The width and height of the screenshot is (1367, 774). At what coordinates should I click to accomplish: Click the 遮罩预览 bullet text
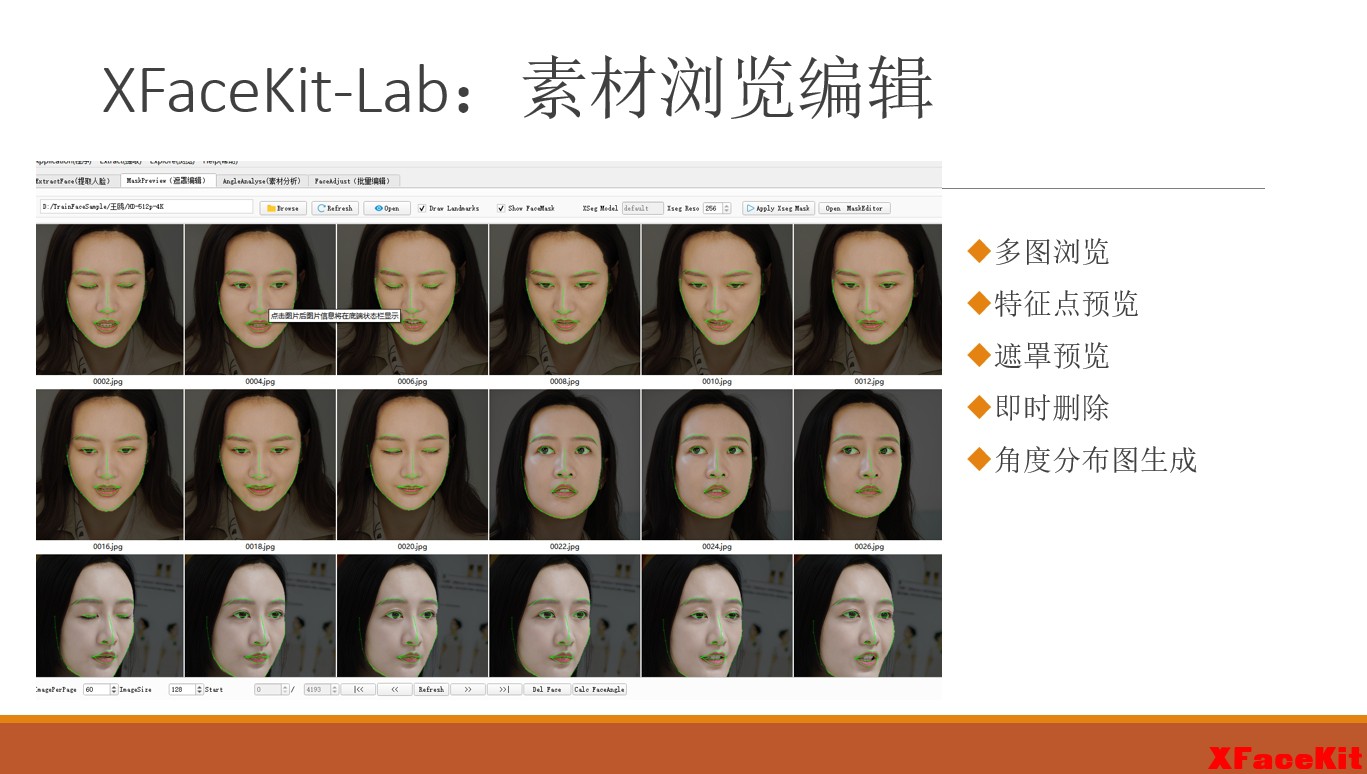(x=1051, y=356)
